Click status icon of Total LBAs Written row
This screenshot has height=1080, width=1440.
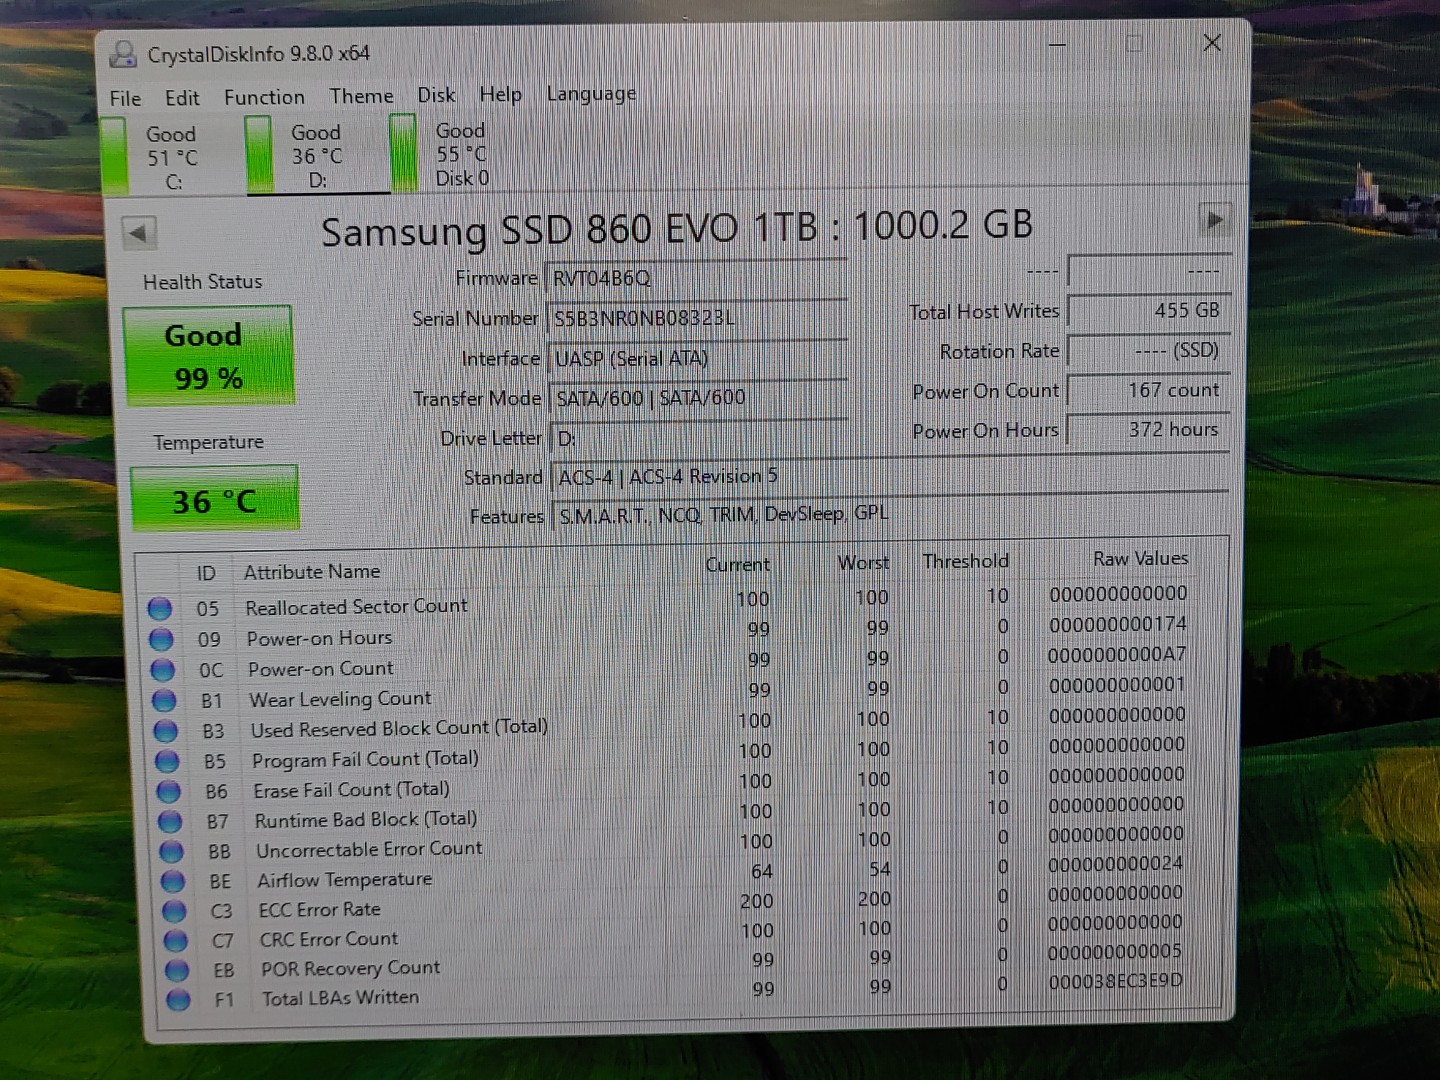pyautogui.click(x=179, y=999)
